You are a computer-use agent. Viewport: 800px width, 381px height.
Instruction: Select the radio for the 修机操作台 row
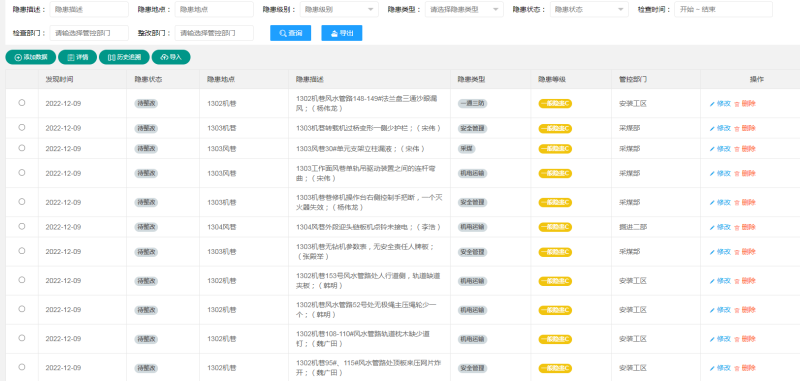(22, 201)
